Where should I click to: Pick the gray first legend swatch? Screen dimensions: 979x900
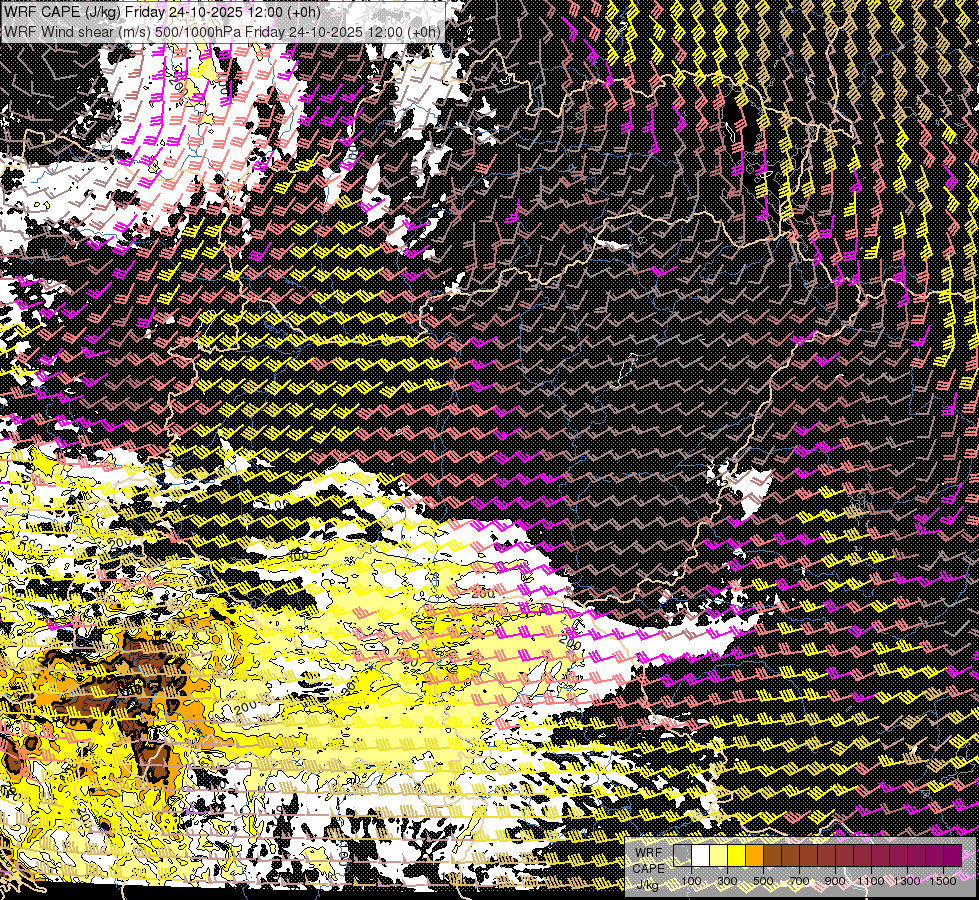point(682,856)
